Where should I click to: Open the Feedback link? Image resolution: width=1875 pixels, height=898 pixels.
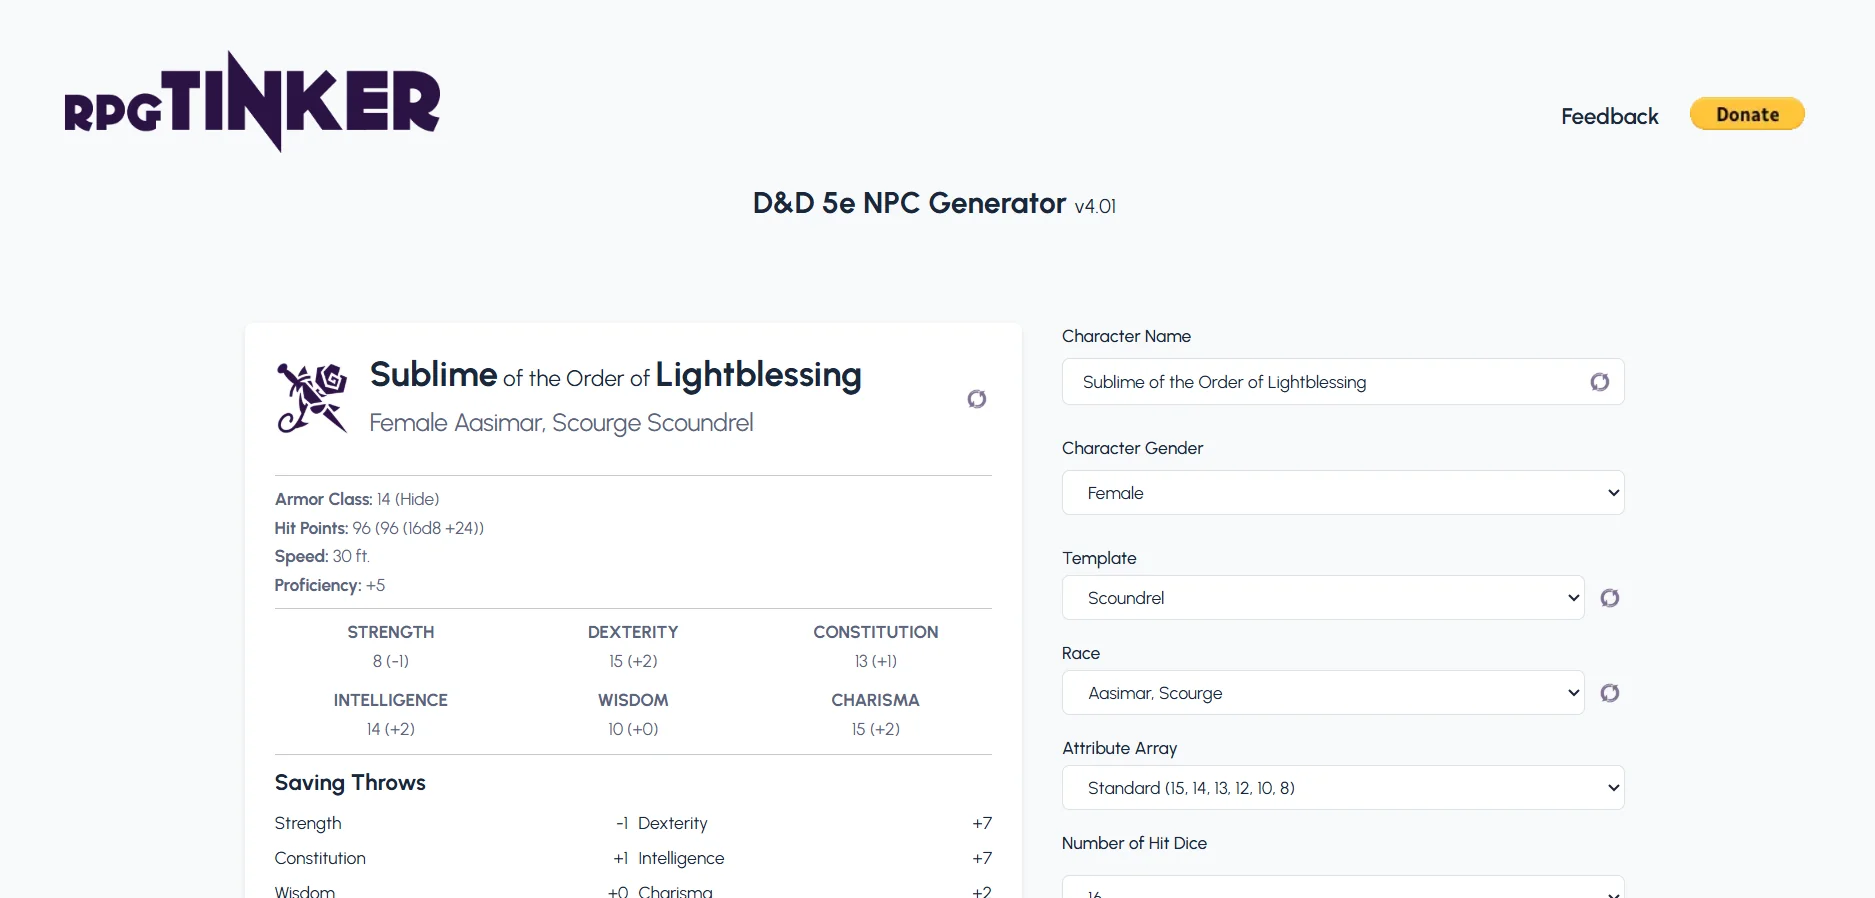point(1609,116)
